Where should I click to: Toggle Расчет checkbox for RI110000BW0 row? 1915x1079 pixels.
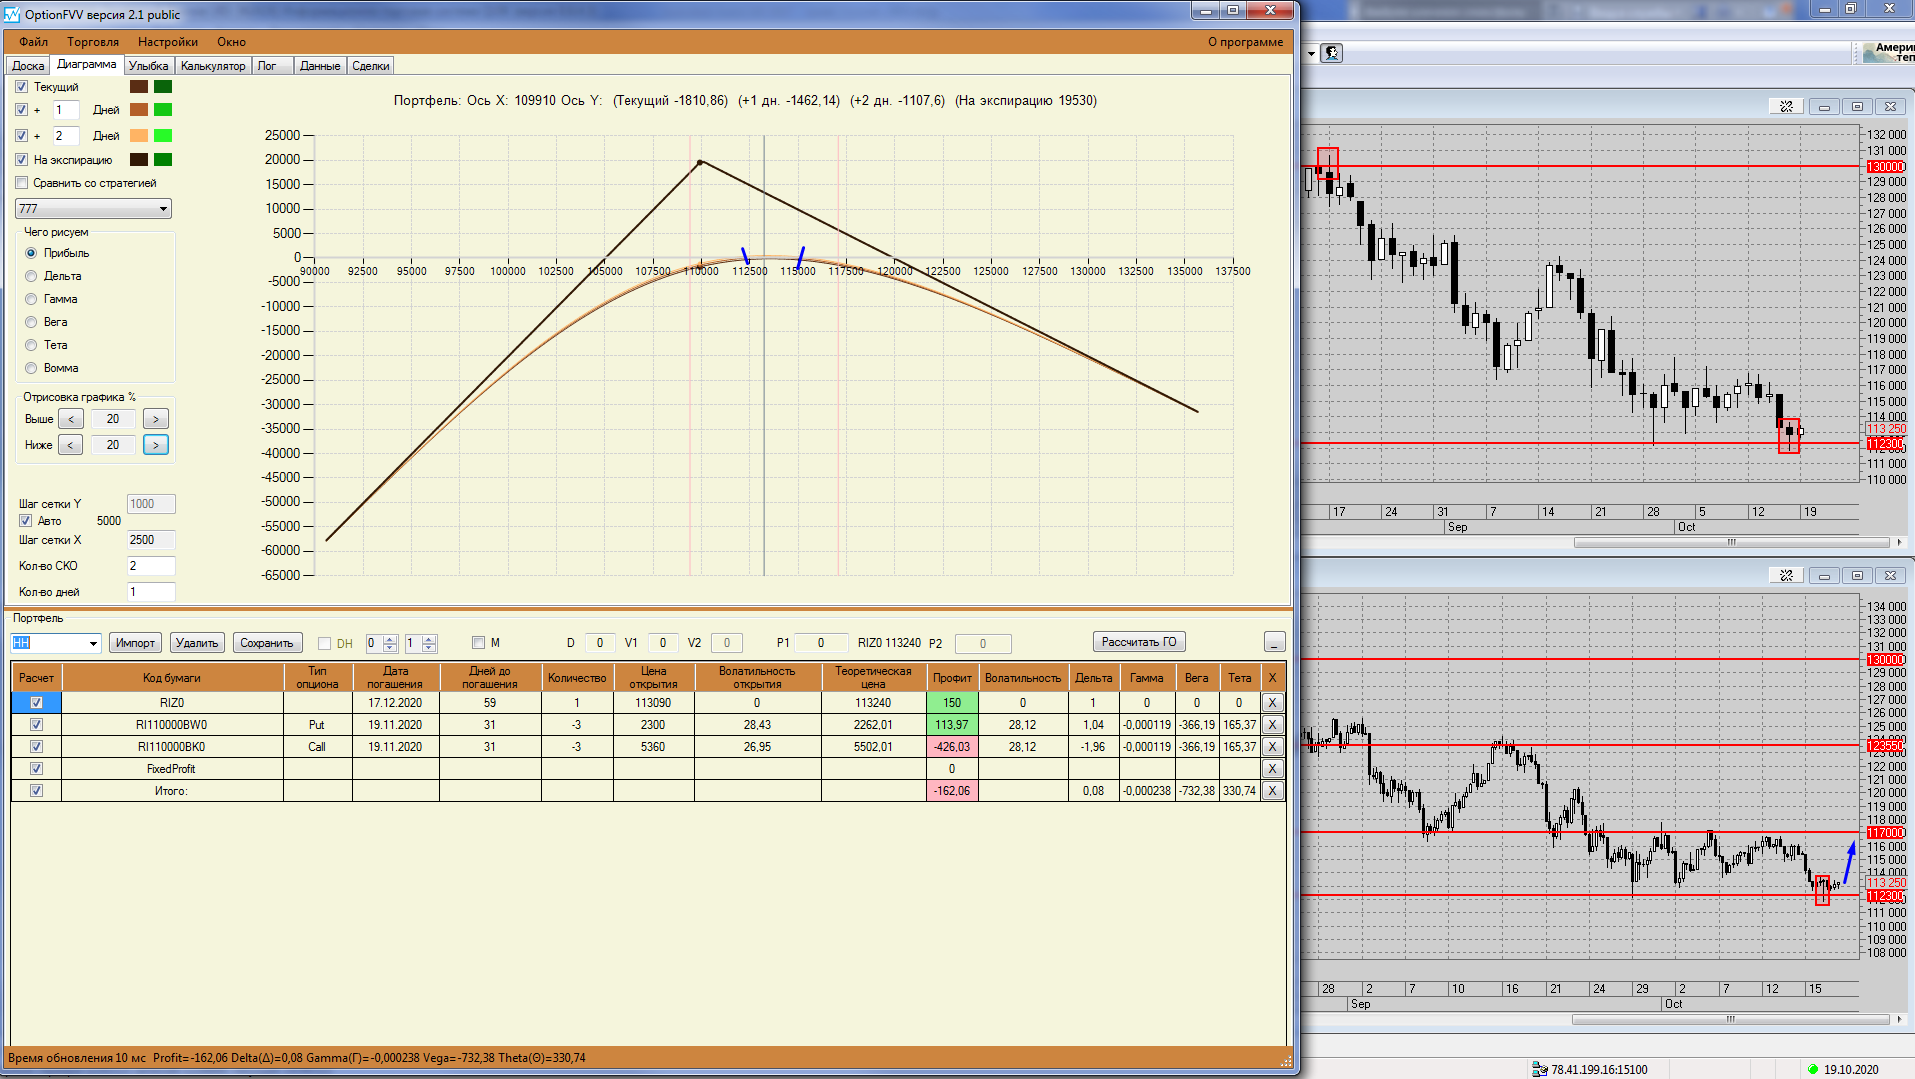(x=37, y=725)
